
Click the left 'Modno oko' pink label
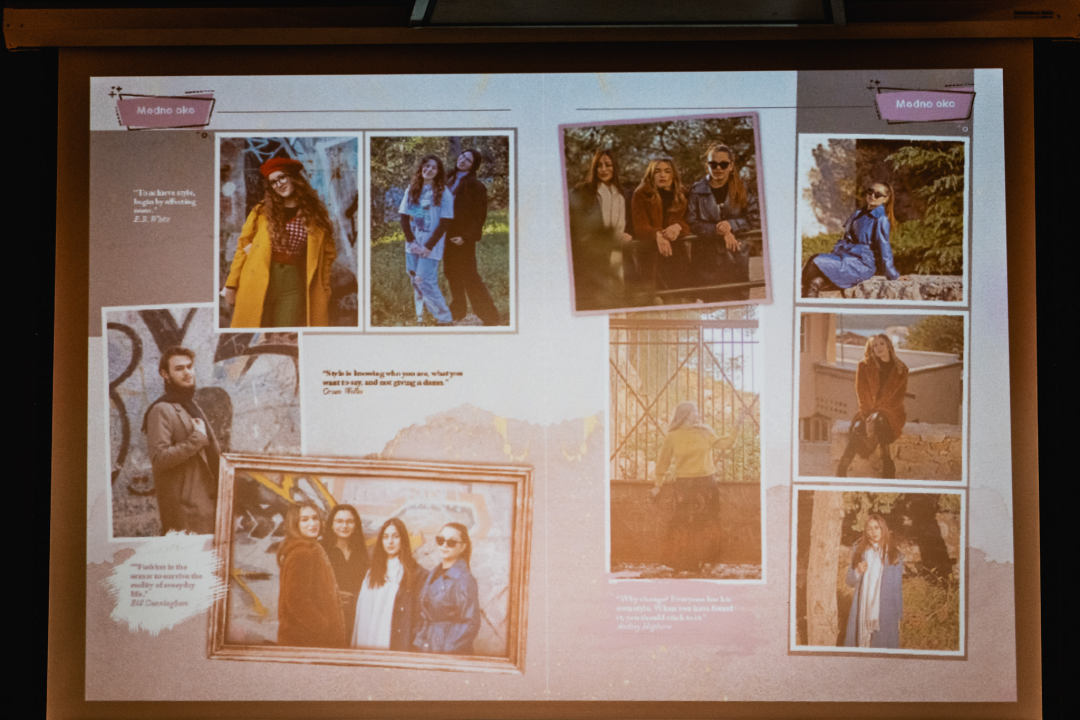(x=165, y=110)
